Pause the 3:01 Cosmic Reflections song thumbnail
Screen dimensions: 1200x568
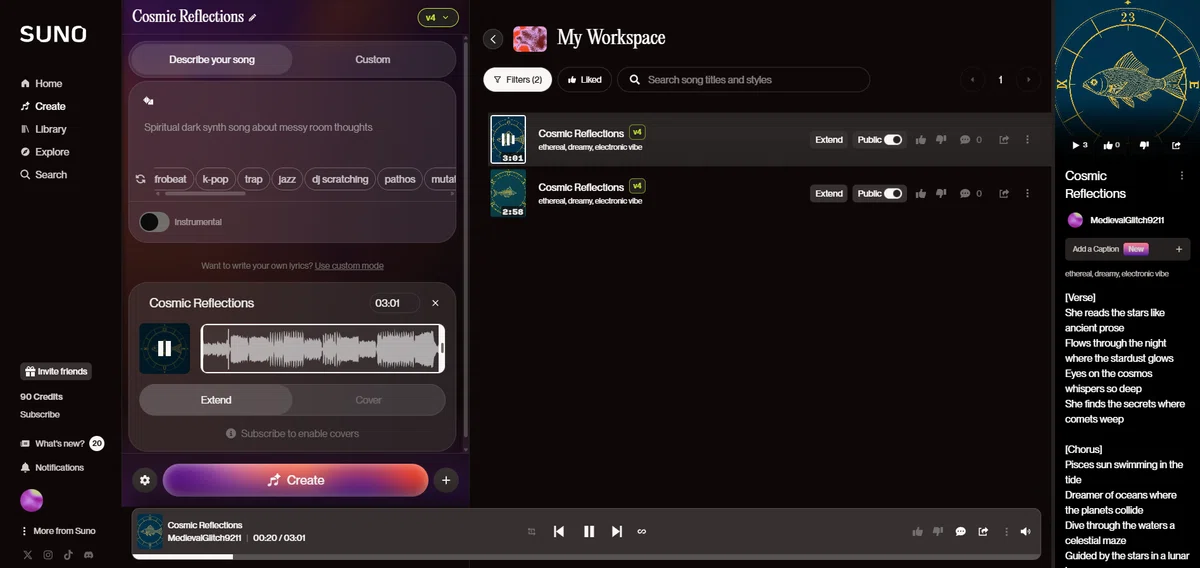[x=508, y=140]
